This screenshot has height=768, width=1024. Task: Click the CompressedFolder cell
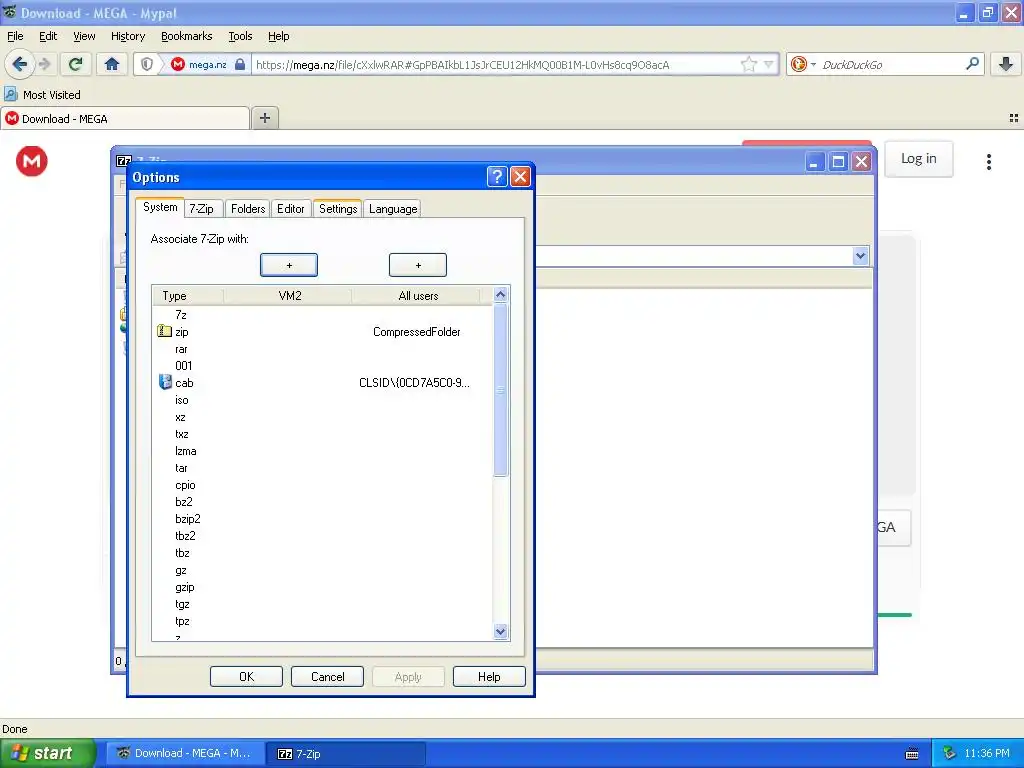(x=417, y=332)
